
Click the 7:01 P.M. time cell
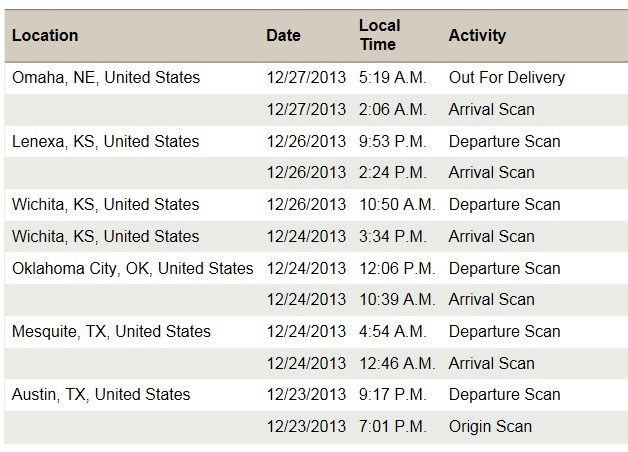[x=392, y=426]
